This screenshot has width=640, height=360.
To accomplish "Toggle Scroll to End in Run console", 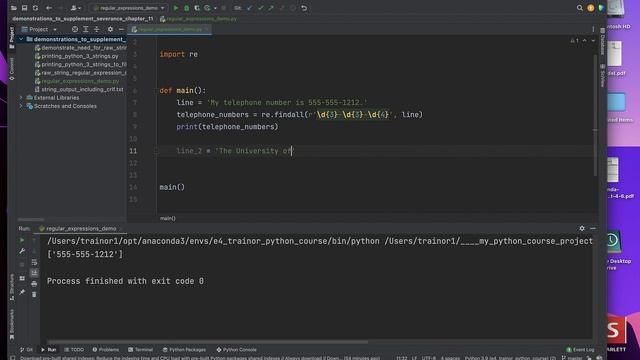I will click(34, 273).
